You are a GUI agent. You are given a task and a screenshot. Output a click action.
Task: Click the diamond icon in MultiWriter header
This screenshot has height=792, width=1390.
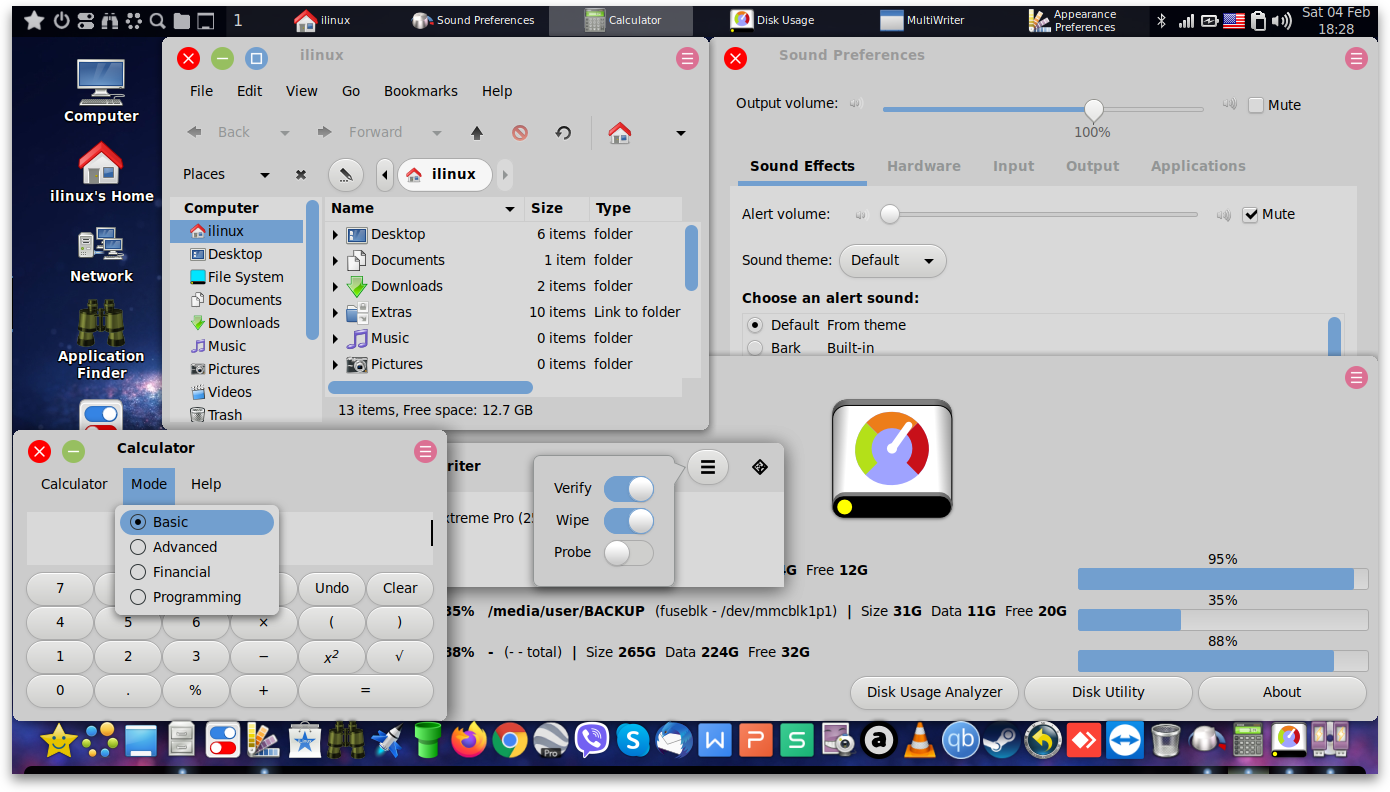[x=759, y=466]
